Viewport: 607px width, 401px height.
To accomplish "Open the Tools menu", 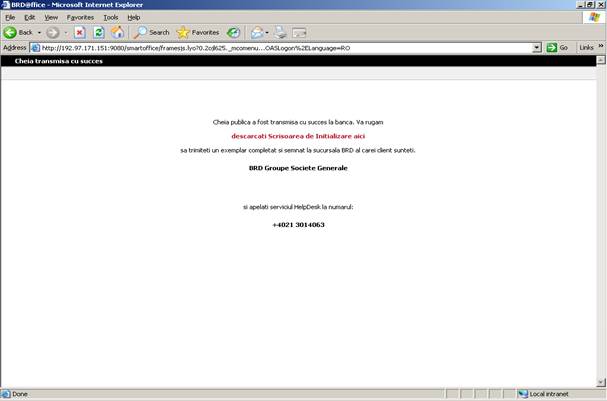I will 110,17.
